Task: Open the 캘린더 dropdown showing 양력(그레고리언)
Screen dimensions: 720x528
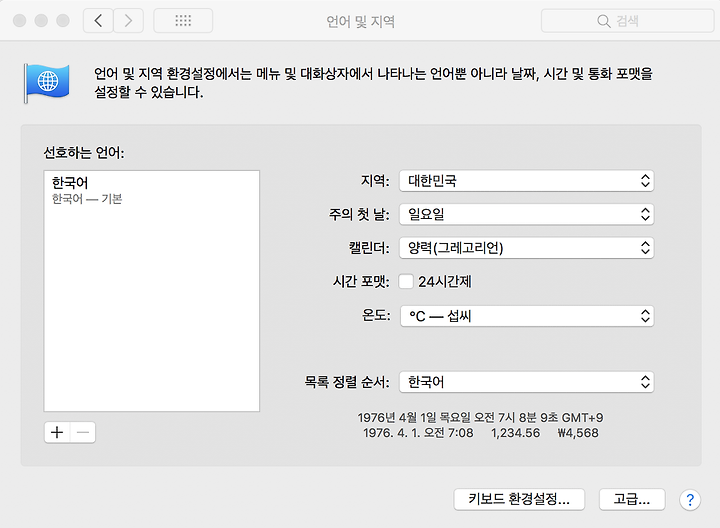Action: (x=527, y=248)
